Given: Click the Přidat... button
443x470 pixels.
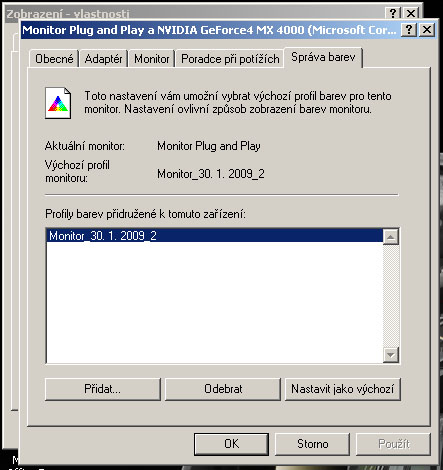Looking at the screenshot, I should point(103,389).
